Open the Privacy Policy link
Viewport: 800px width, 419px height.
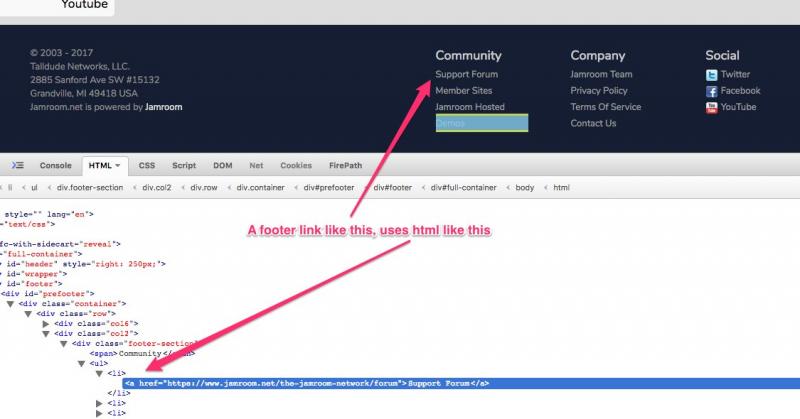(598, 90)
